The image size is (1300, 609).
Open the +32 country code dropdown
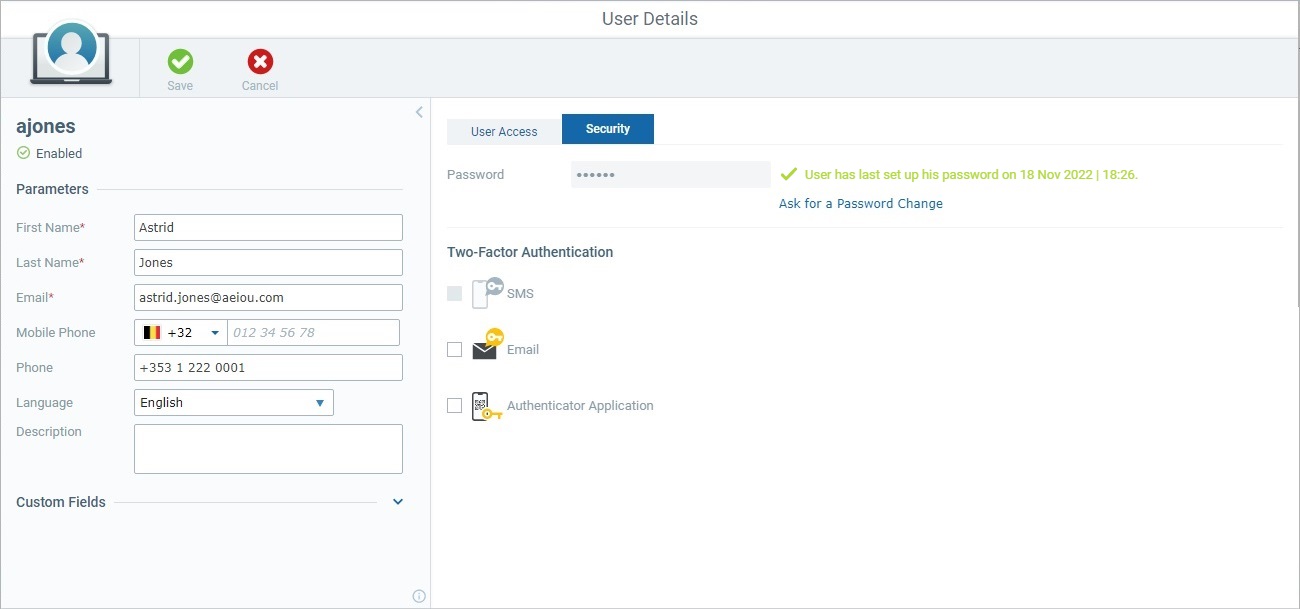coord(180,332)
